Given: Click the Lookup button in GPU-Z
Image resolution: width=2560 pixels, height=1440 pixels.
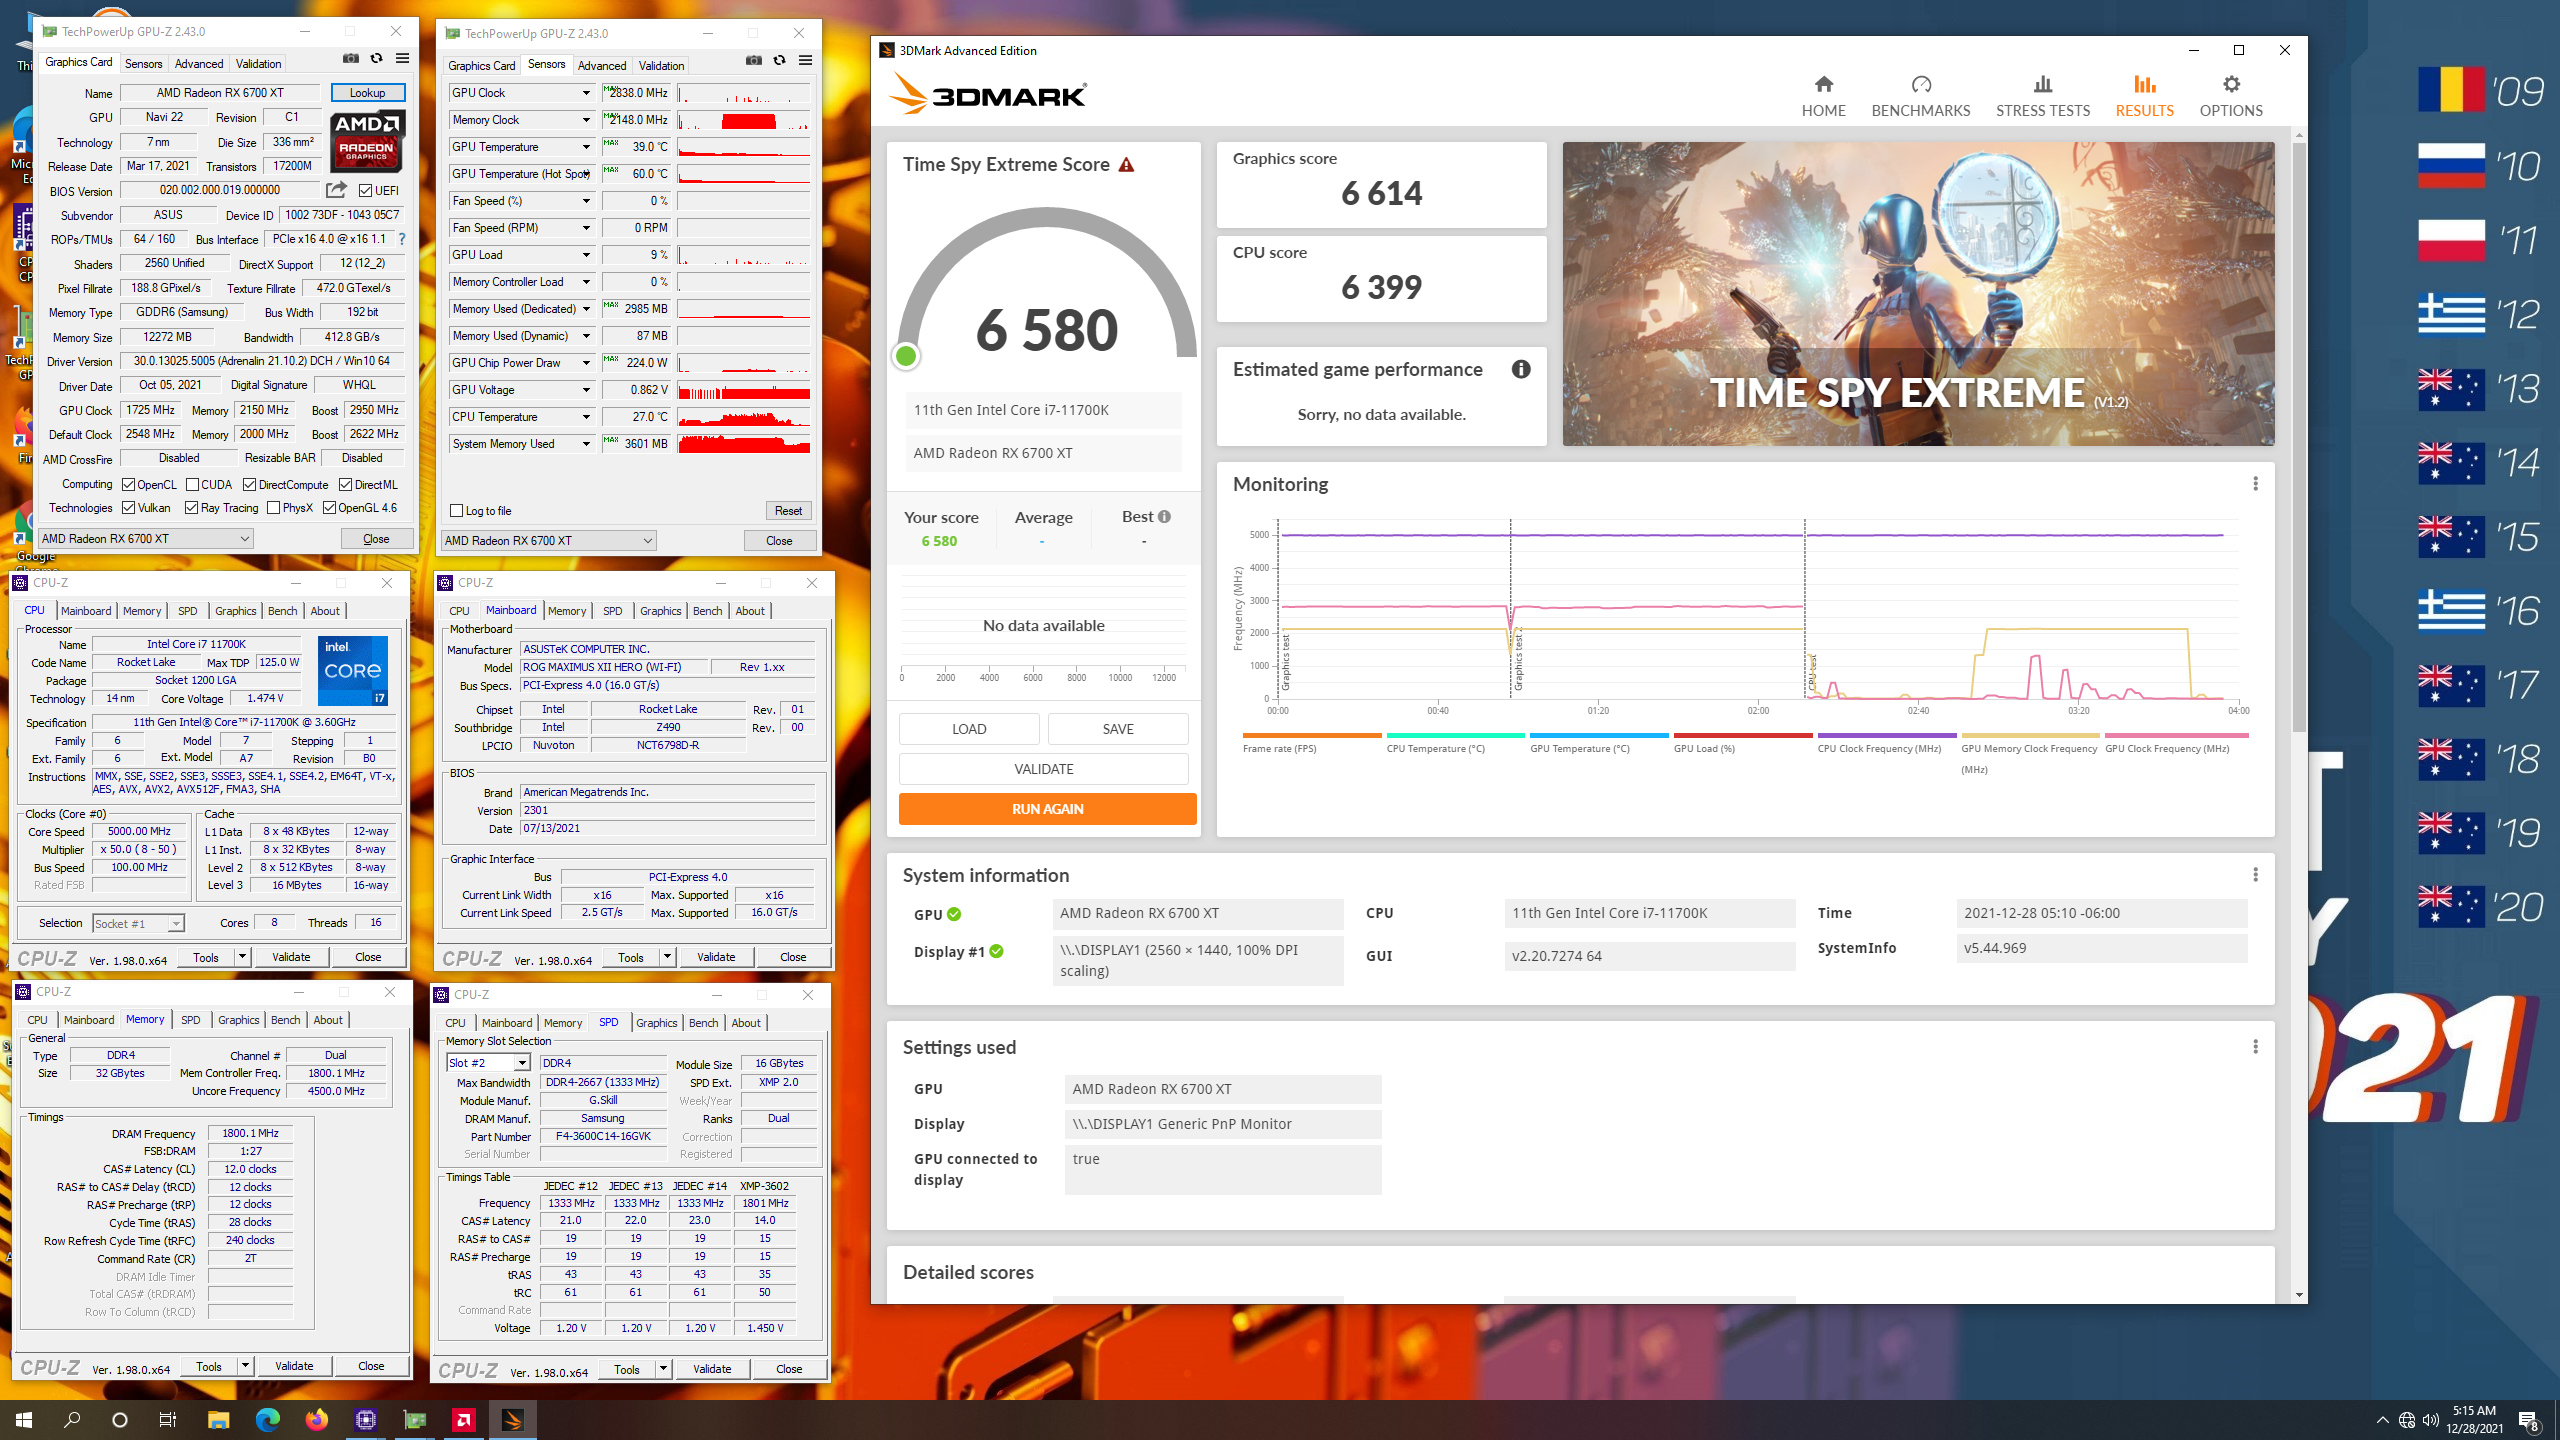Looking at the screenshot, I should click(x=367, y=93).
